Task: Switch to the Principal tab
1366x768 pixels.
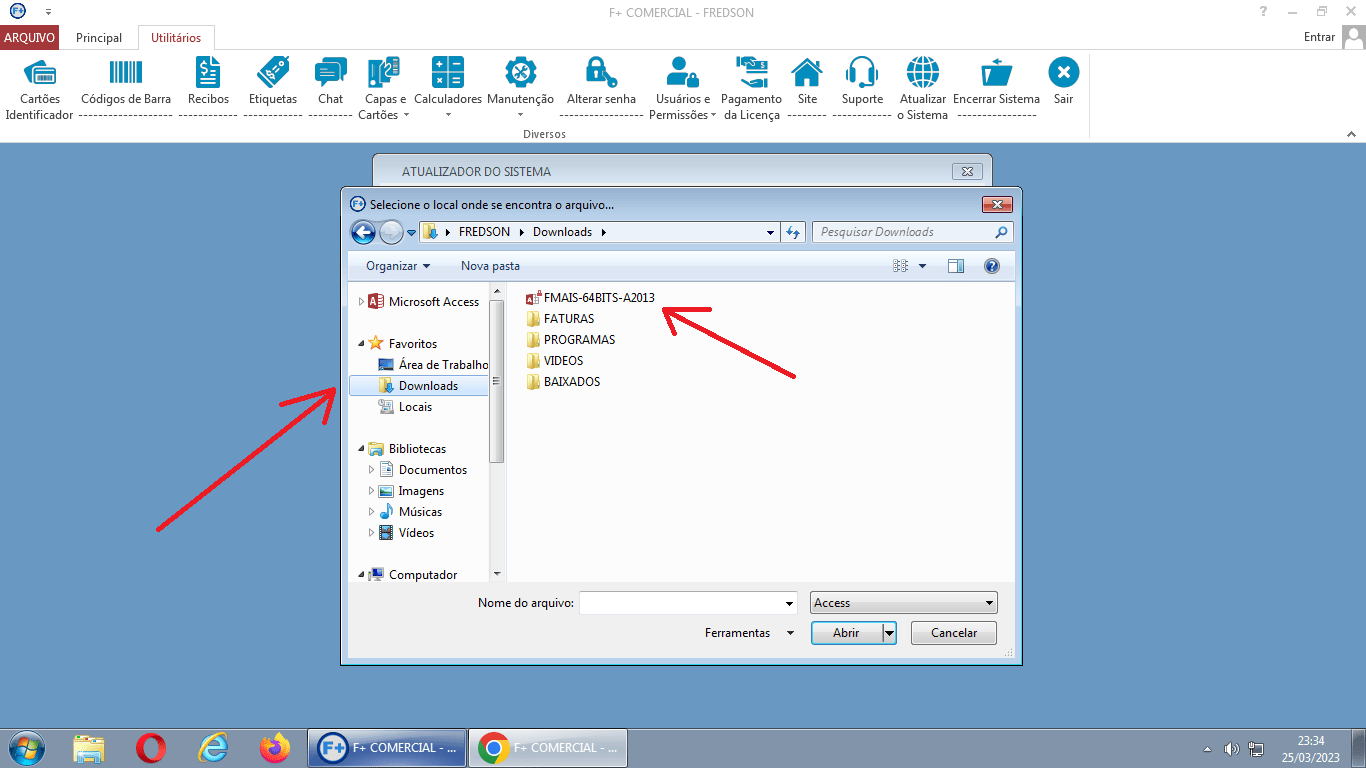Action: (99, 38)
